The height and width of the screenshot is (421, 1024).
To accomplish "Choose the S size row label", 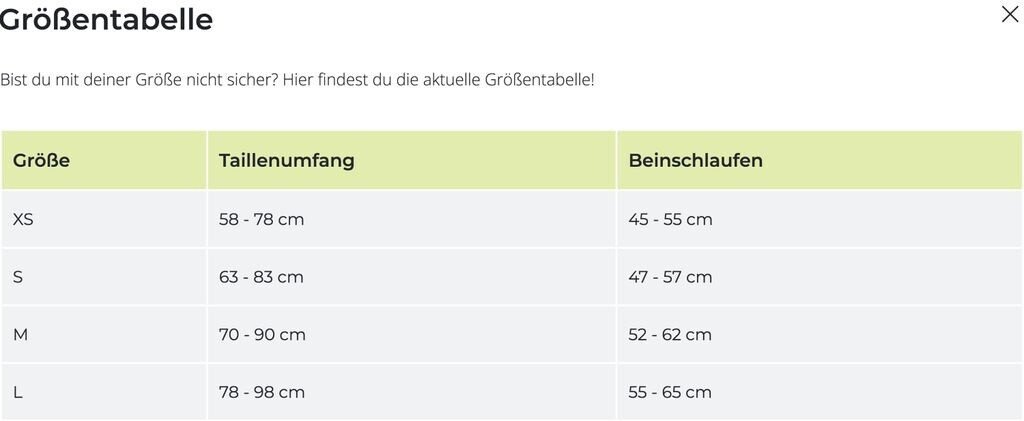I will (x=18, y=277).
